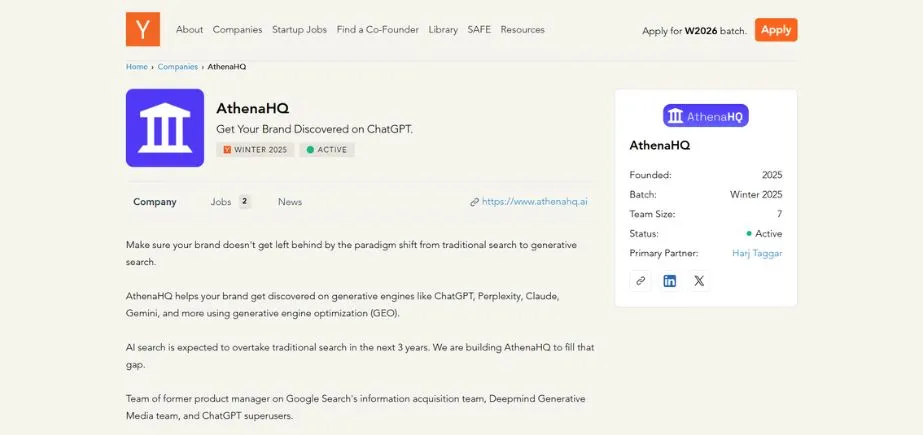Switch to the Jobs tab
Screen dimensions: 923x435
[221, 202]
